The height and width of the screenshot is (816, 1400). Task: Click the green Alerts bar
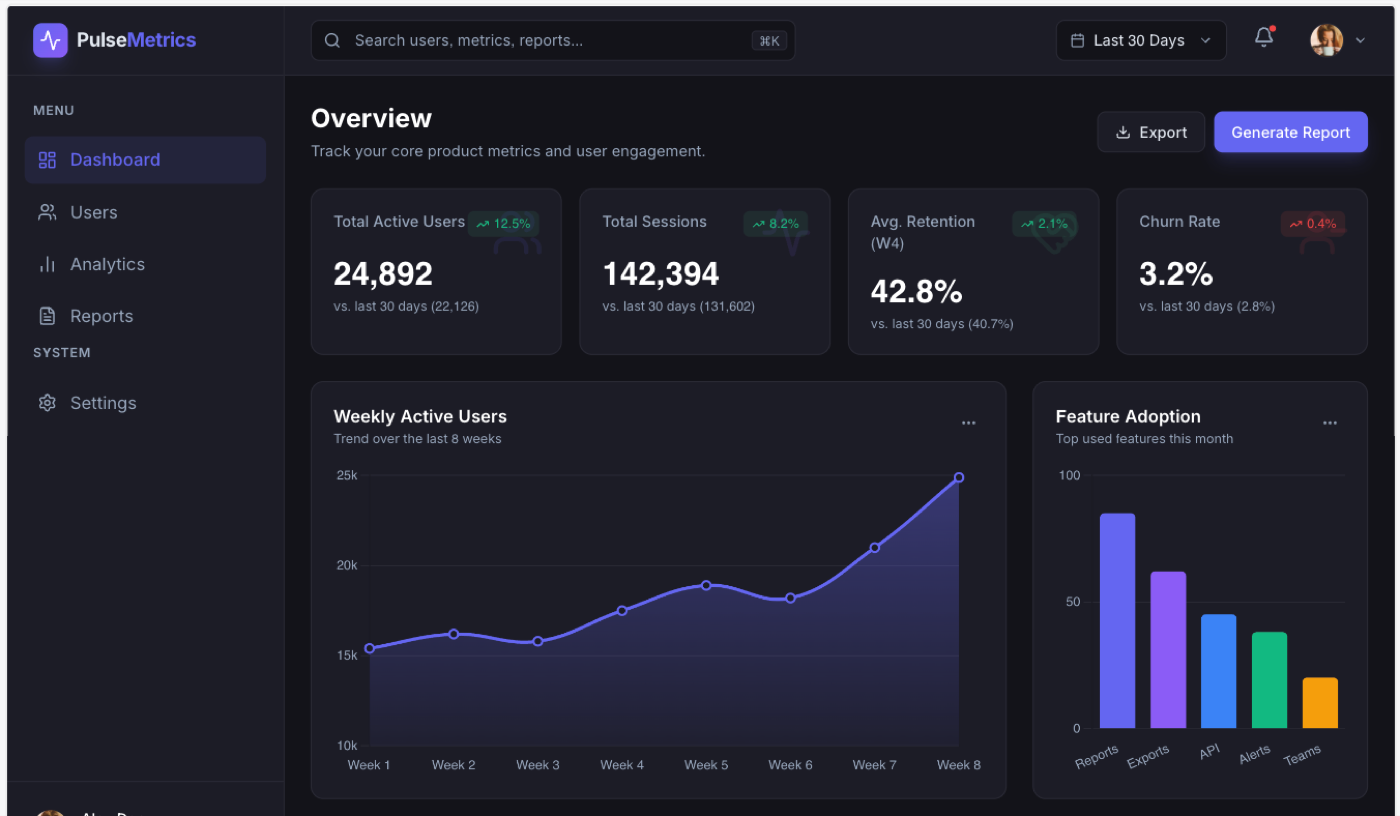[x=1270, y=680]
